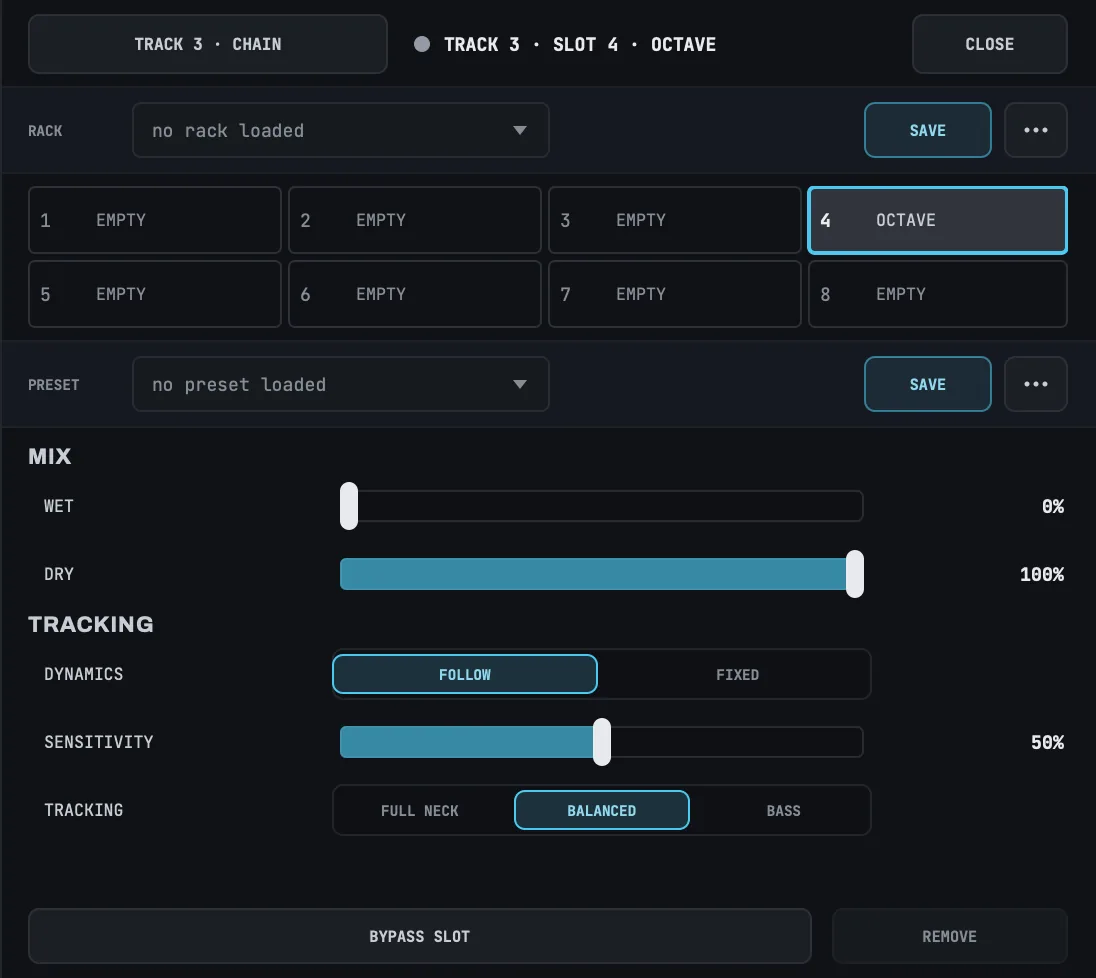Click the 'SENSITIVITY' label
Screen dimensions: 1096x978
99,742
